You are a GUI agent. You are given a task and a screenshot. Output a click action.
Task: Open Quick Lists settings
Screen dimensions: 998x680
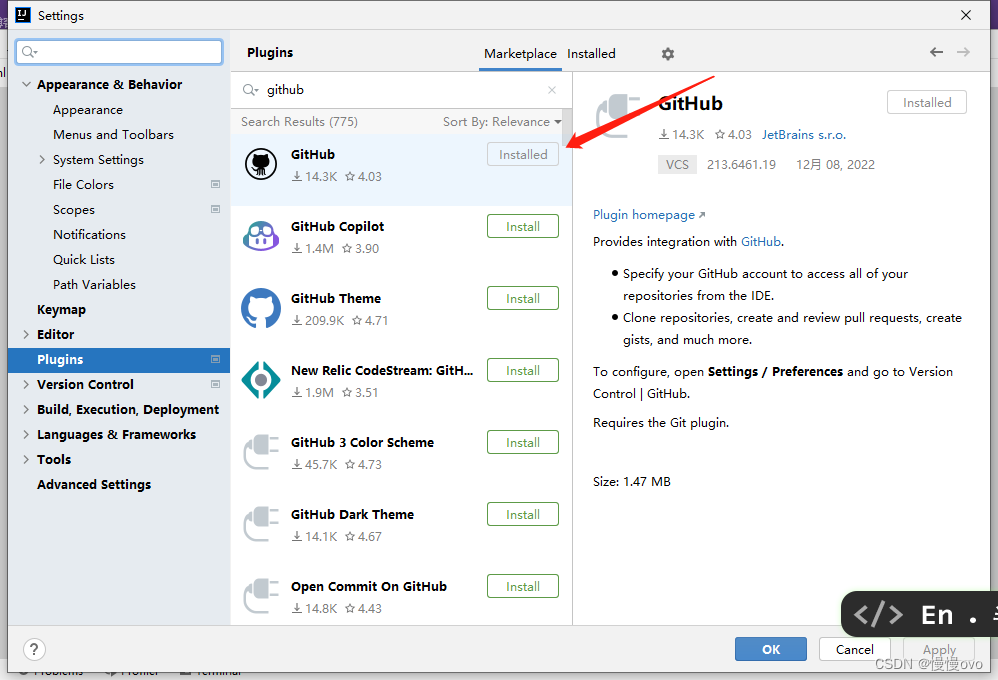84,259
